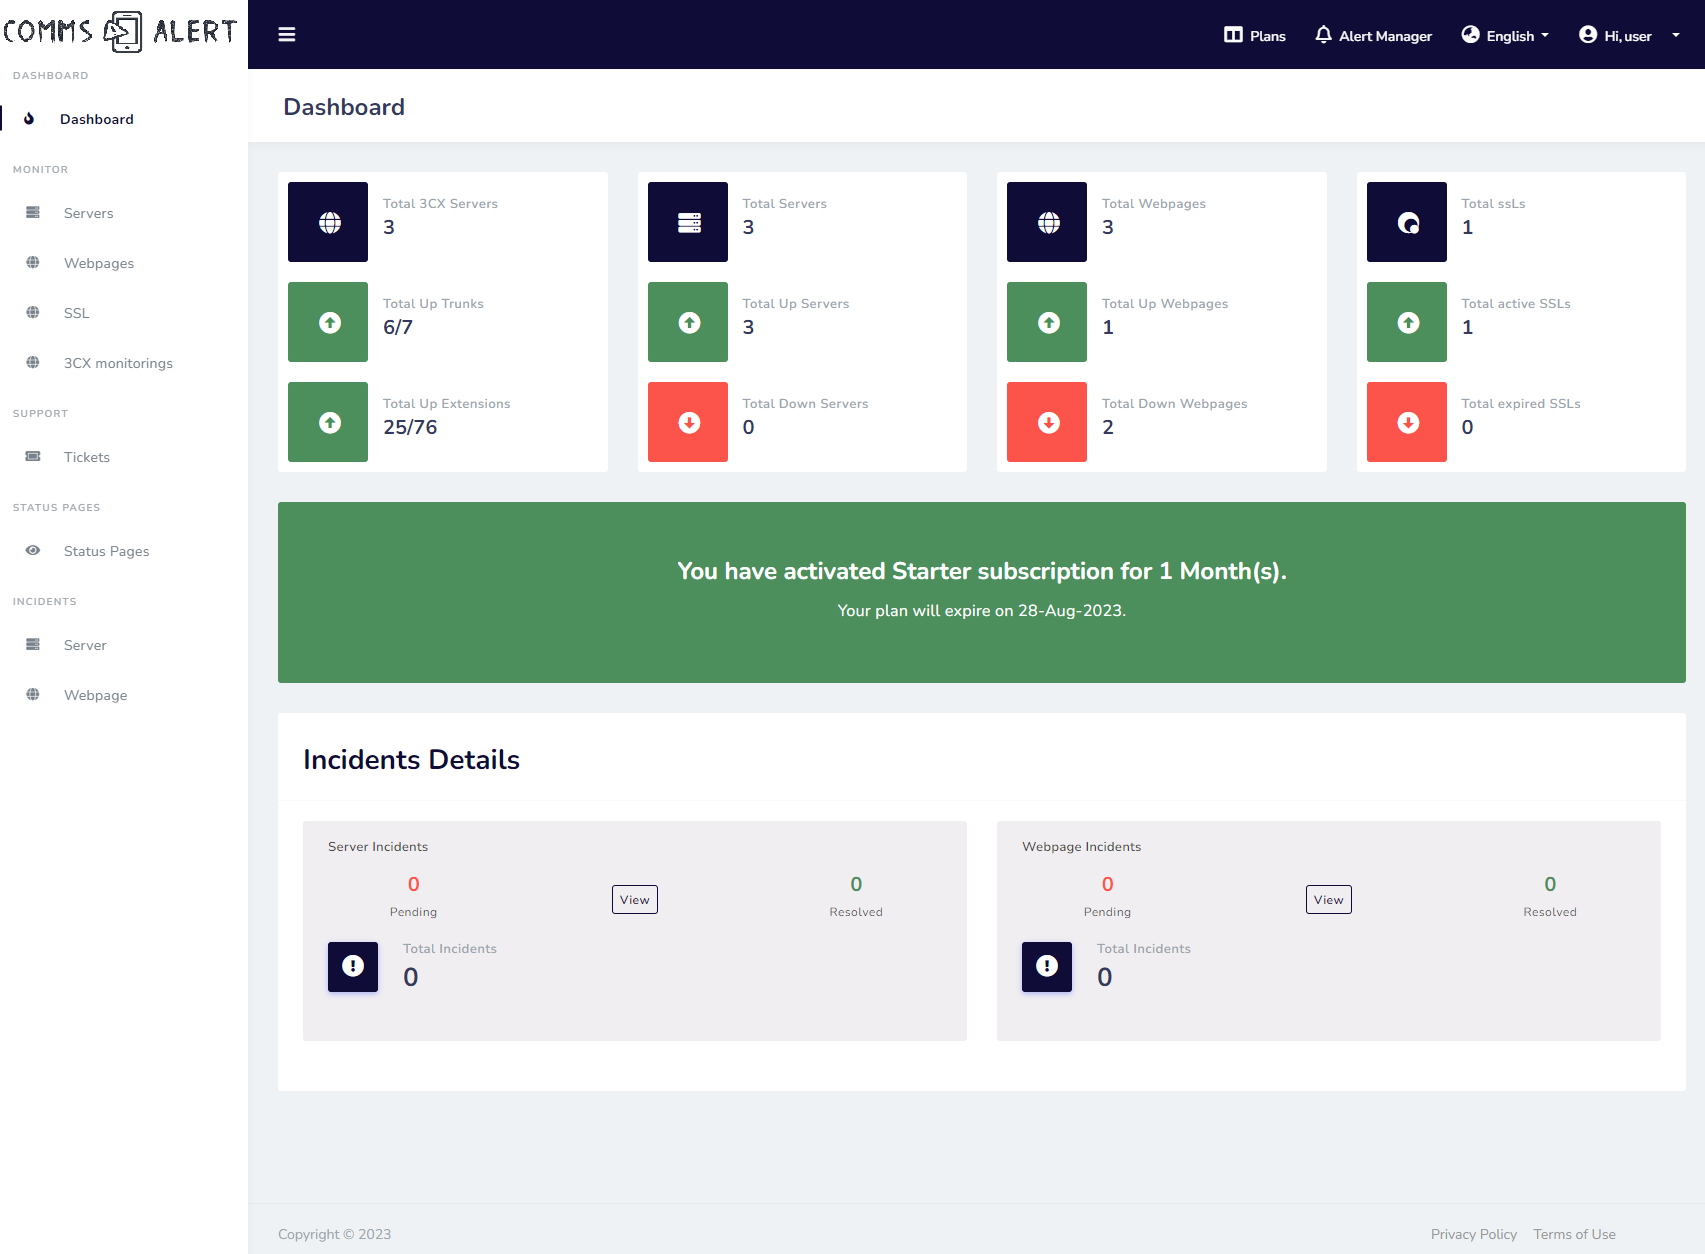1705x1254 pixels.
Task: Click the Total Down Servers red arrow icon
Action: point(688,422)
